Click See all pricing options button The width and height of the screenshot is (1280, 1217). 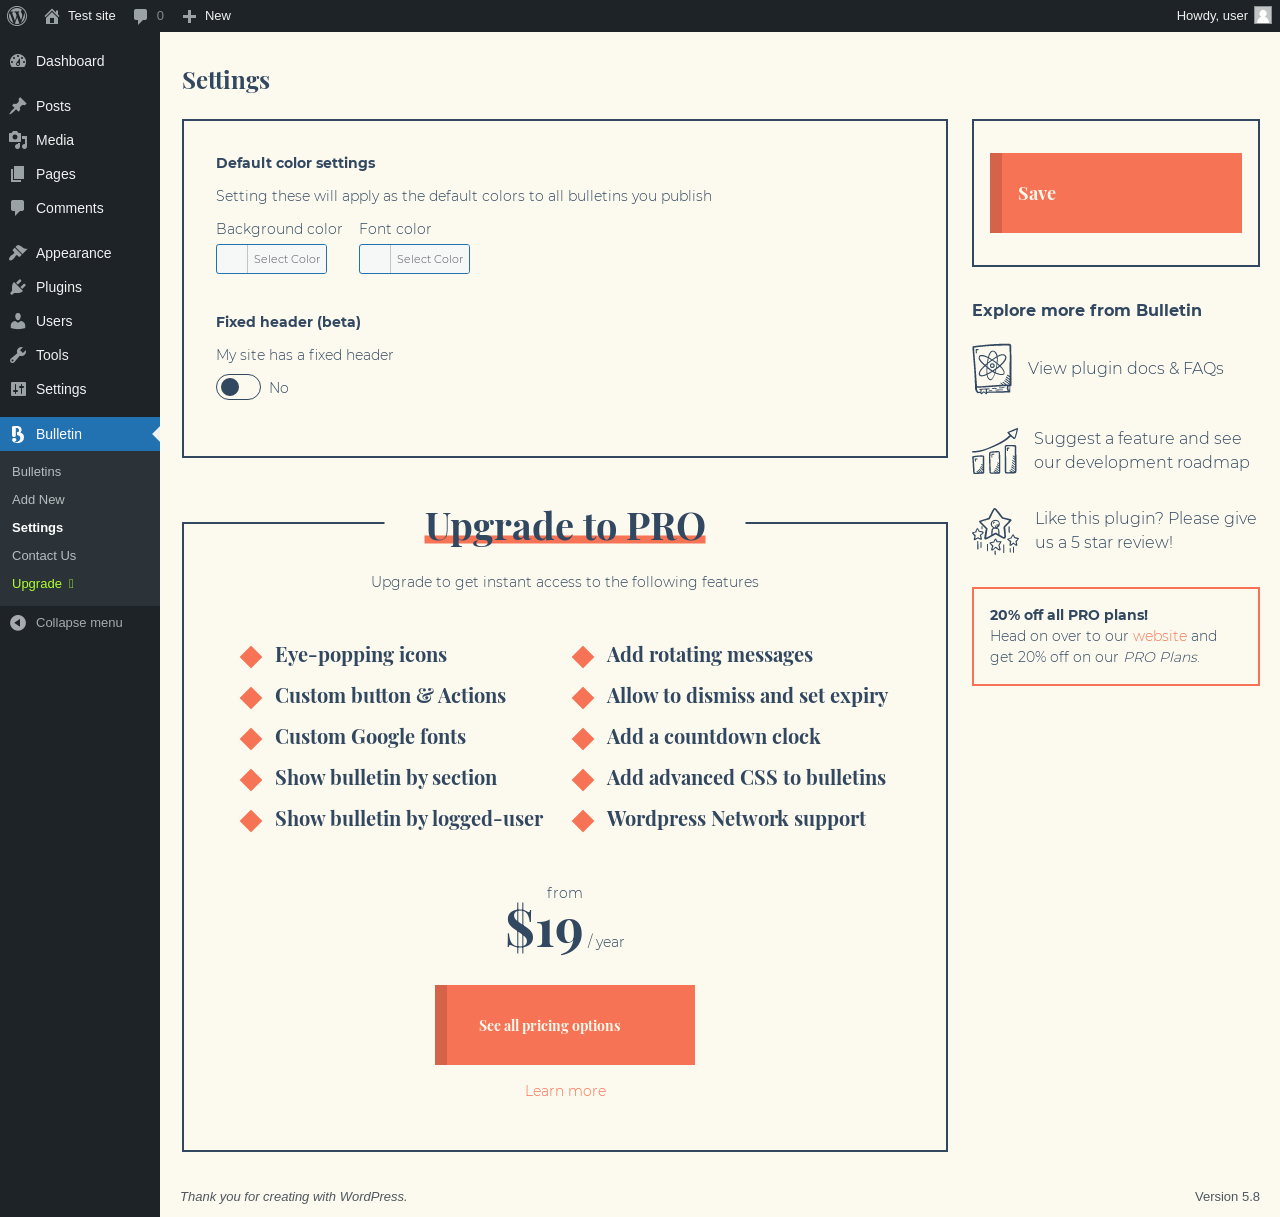pos(565,1025)
